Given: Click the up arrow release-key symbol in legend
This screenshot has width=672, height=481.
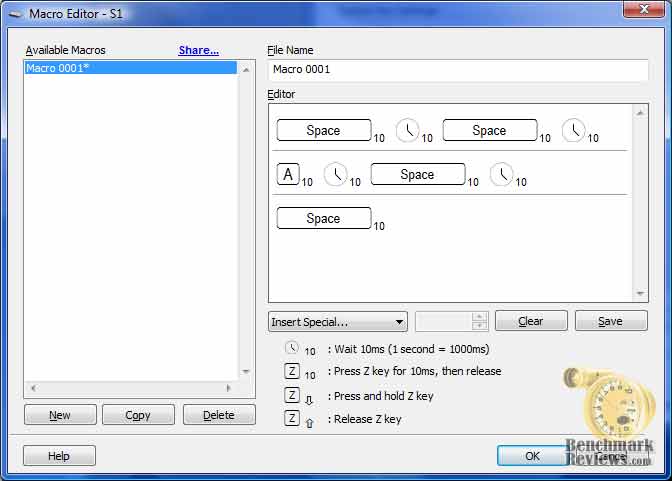Looking at the screenshot, I should coord(309,424).
